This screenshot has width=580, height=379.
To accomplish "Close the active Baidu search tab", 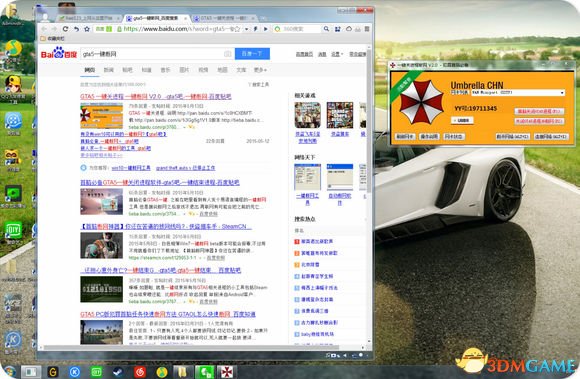I will coord(186,18).
